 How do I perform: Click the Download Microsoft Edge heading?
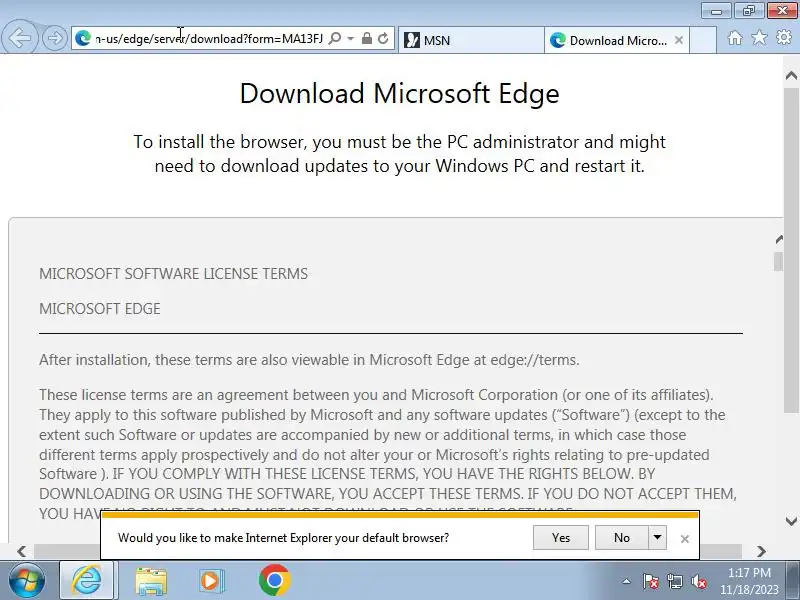click(x=399, y=94)
